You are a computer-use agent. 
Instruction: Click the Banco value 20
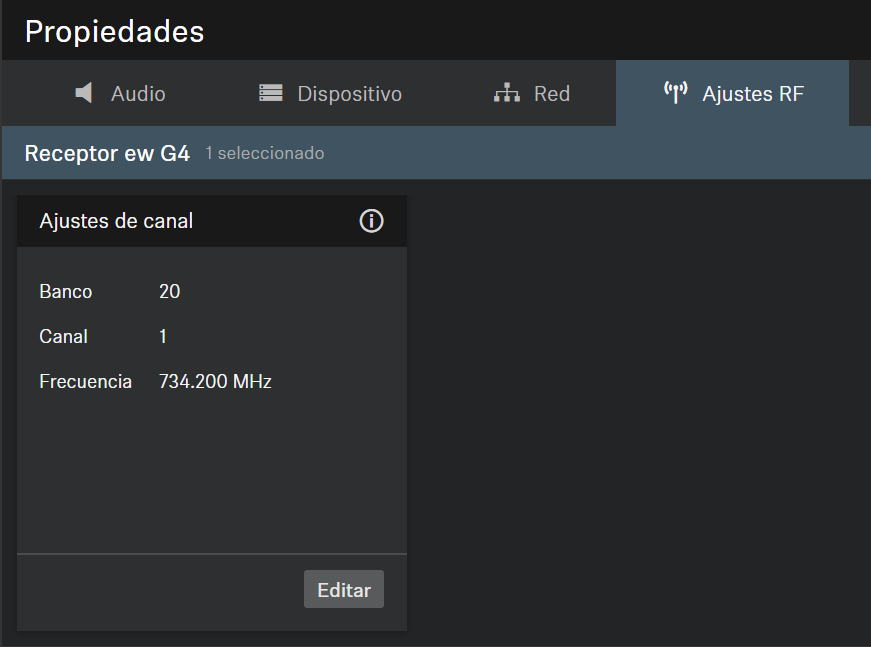pyautogui.click(x=169, y=292)
